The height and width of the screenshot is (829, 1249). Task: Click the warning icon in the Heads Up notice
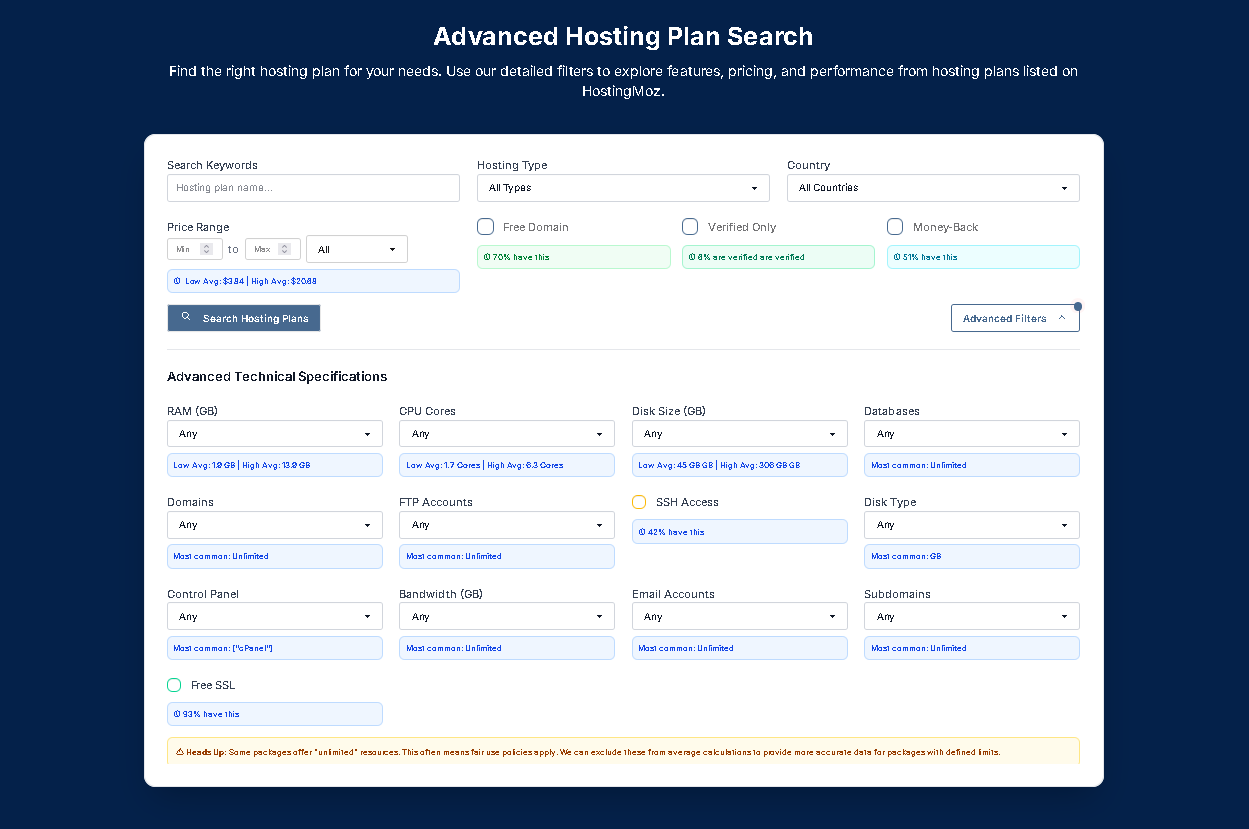coord(181,751)
